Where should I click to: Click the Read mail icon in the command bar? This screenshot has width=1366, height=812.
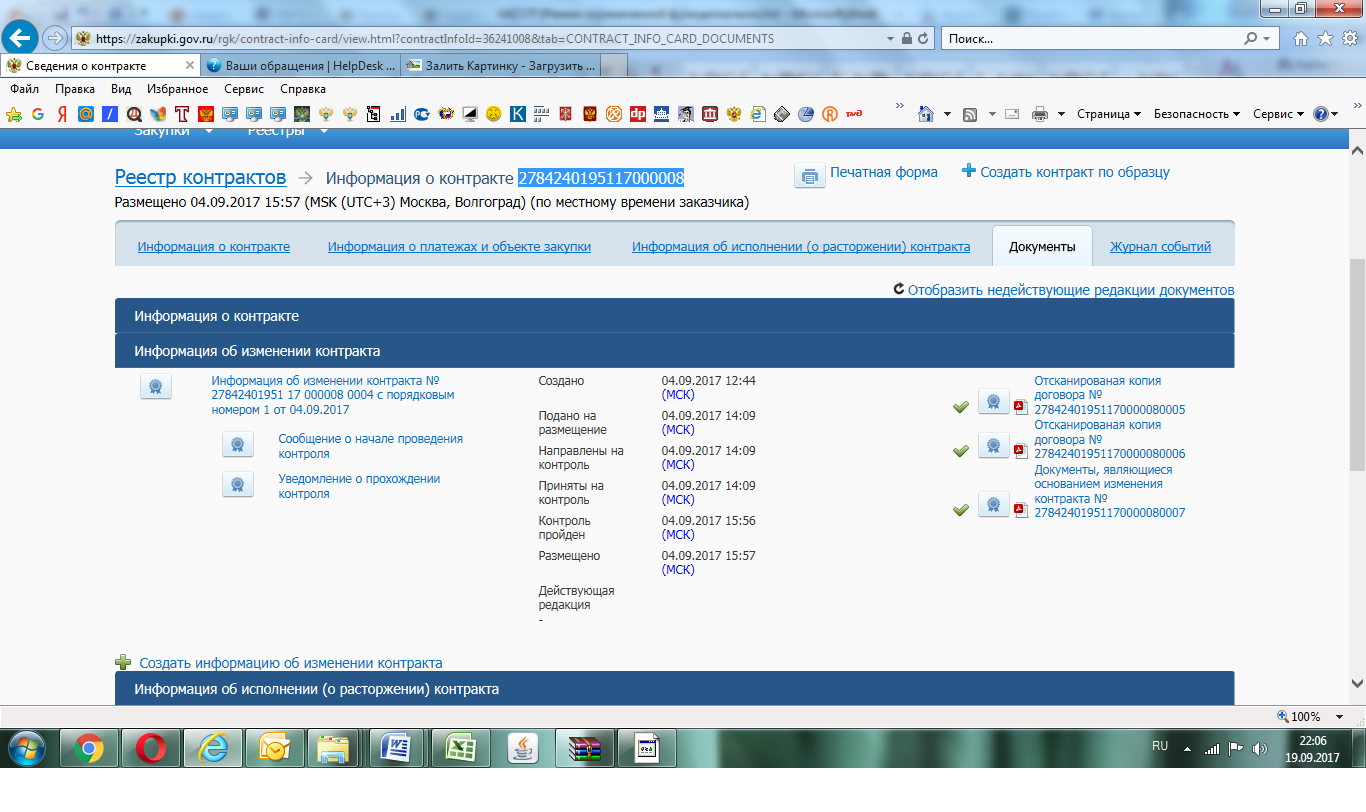(1012, 114)
